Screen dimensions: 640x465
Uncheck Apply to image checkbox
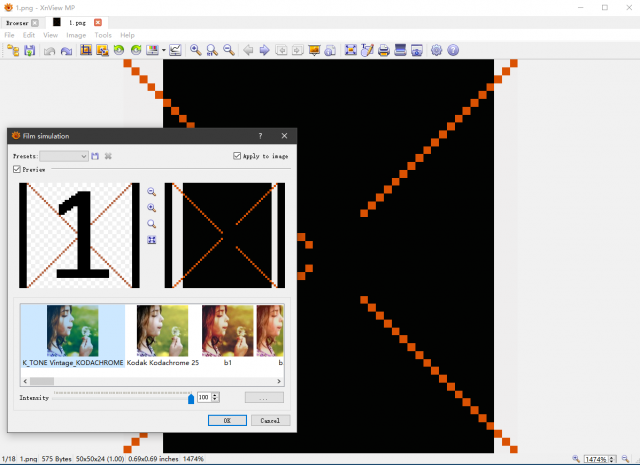[237, 156]
